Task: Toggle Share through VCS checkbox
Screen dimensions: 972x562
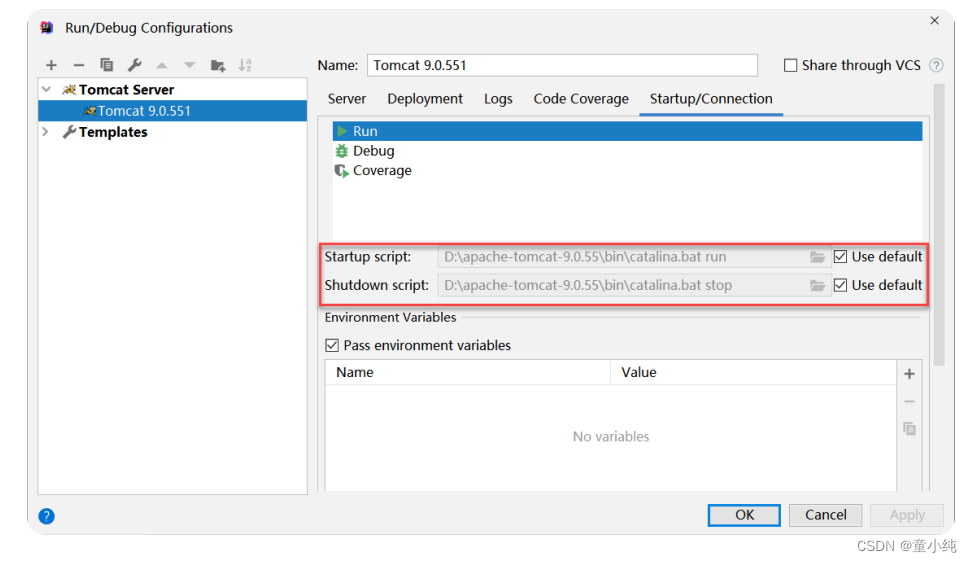Action: (x=790, y=65)
